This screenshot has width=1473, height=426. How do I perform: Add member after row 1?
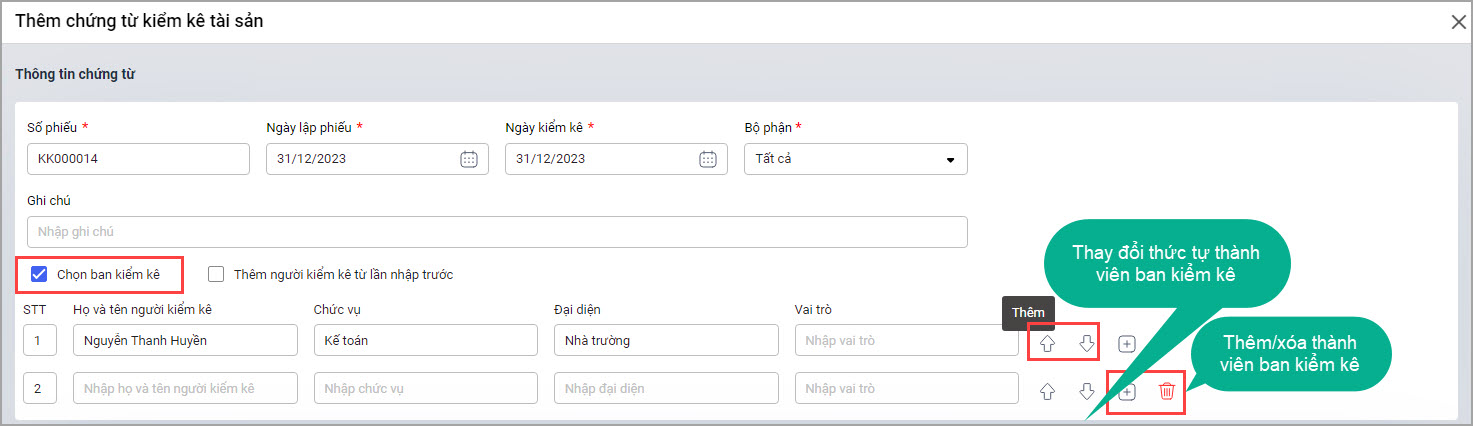(1127, 343)
